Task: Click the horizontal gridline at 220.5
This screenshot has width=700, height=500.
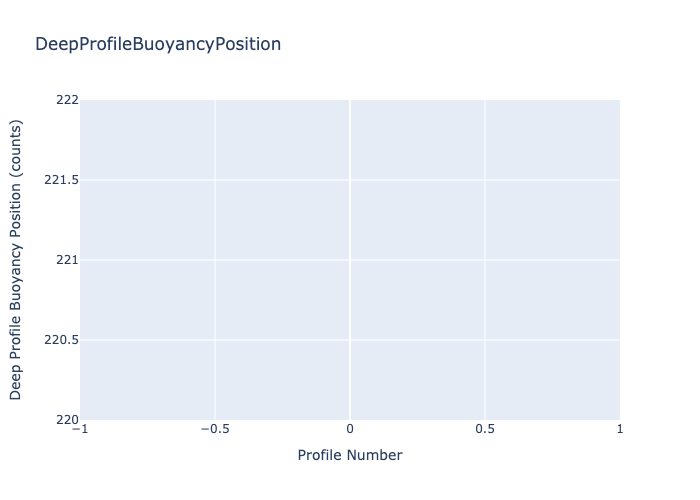Action: tap(280, 340)
